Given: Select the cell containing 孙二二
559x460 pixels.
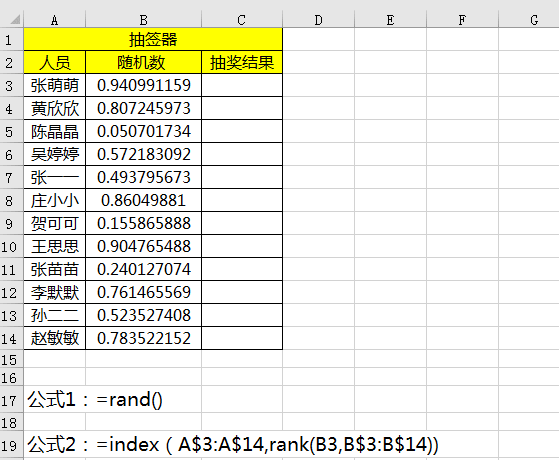Looking at the screenshot, I should [55, 315].
